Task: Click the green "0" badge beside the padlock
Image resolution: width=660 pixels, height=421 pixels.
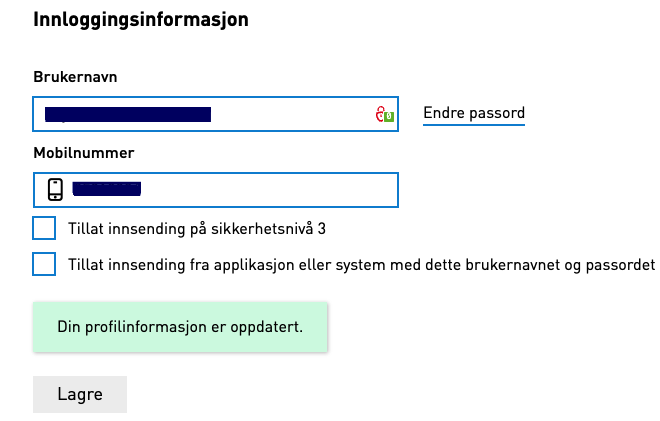Action: [388, 116]
